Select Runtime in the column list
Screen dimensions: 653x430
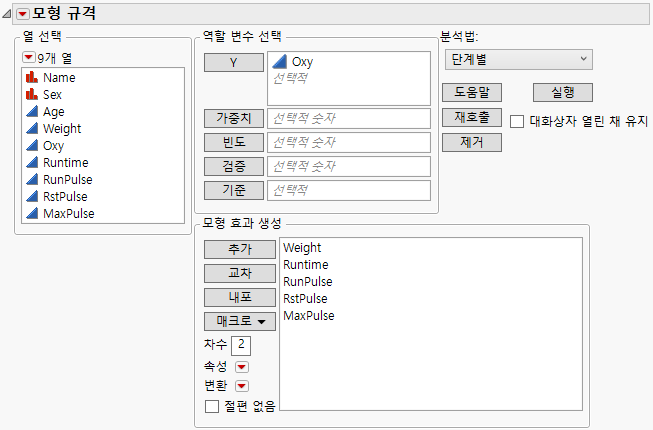(x=66, y=162)
